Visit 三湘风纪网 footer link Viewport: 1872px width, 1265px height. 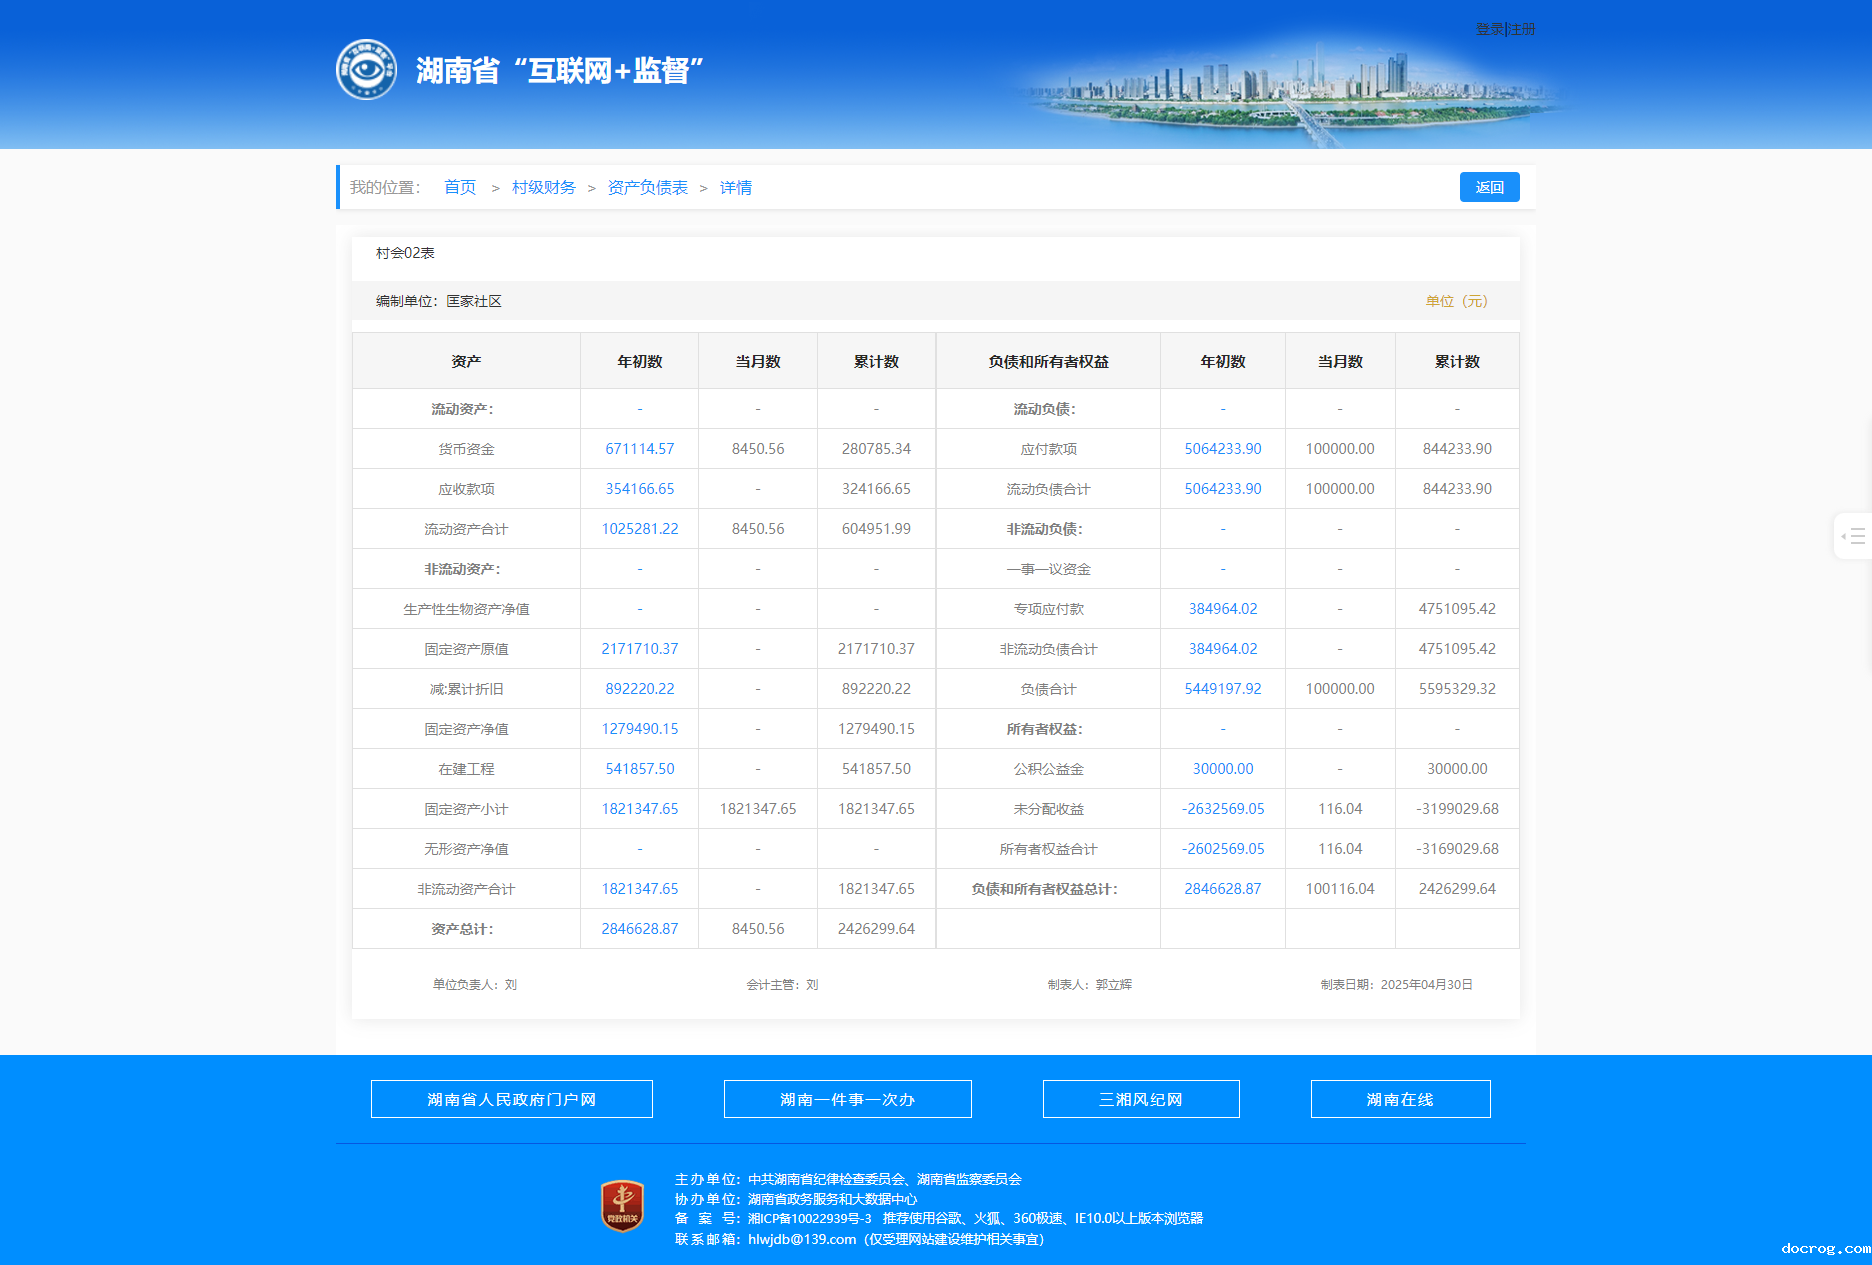tap(1140, 1099)
